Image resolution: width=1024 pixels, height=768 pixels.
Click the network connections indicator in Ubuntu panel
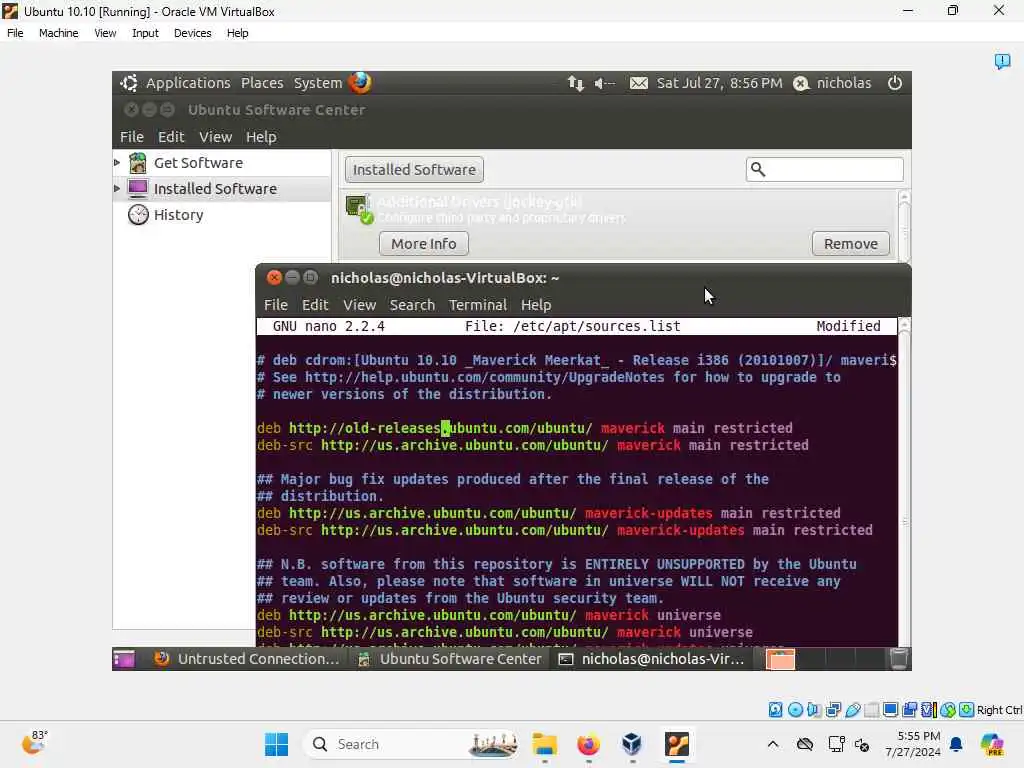[575, 83]
